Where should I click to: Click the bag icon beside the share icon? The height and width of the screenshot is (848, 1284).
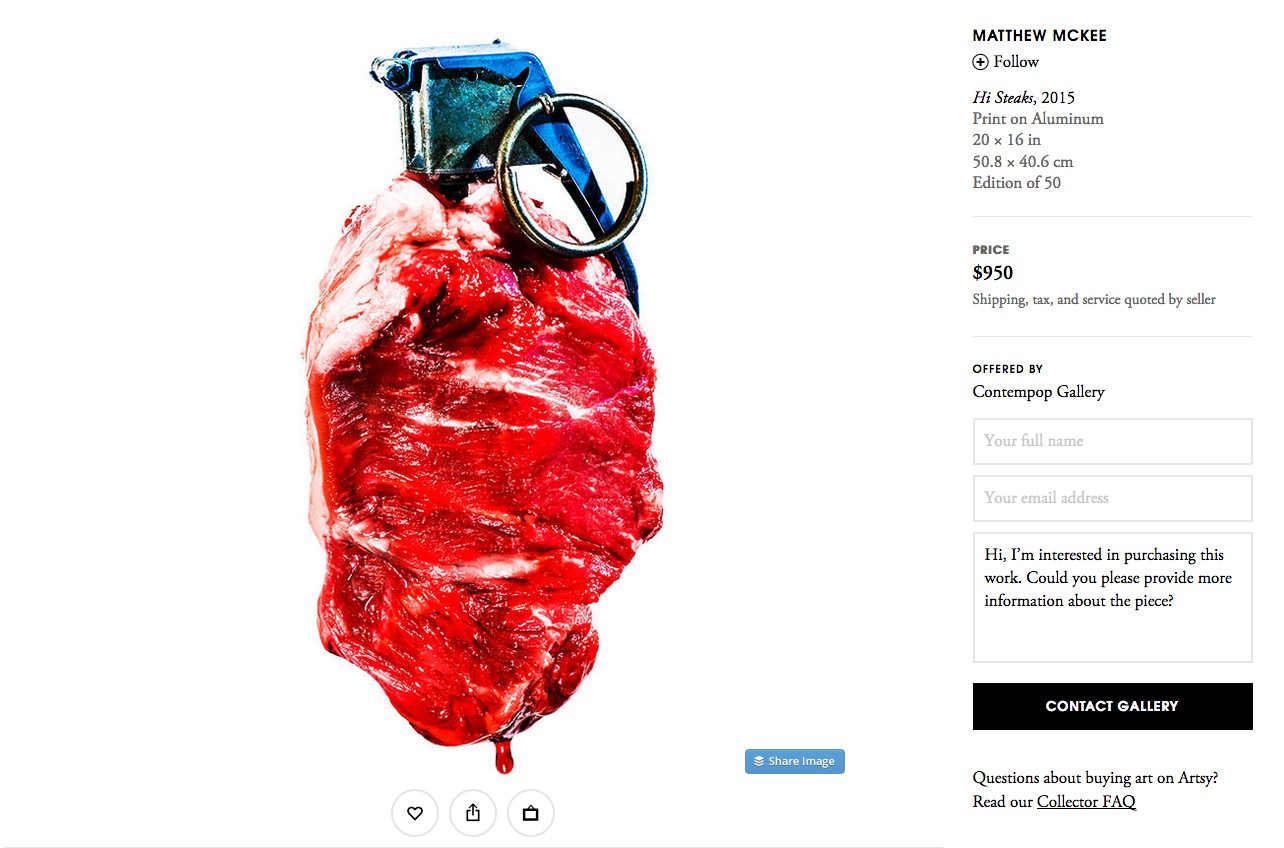click(x=531, y=813)
